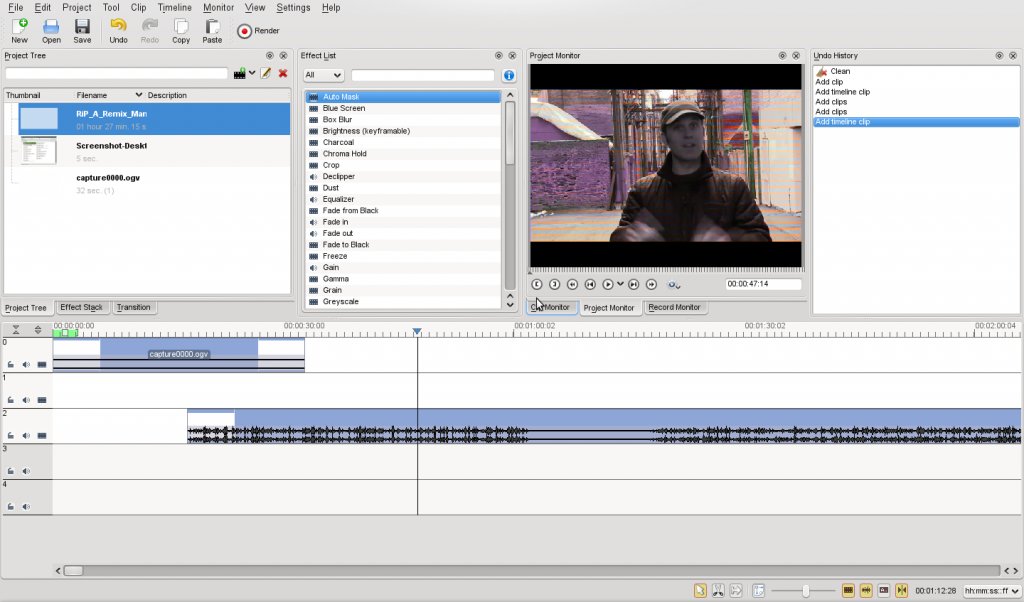1024x602 pixels.
Task: Toggle audio thumbnails icon in the status bar
Action: 865,590
